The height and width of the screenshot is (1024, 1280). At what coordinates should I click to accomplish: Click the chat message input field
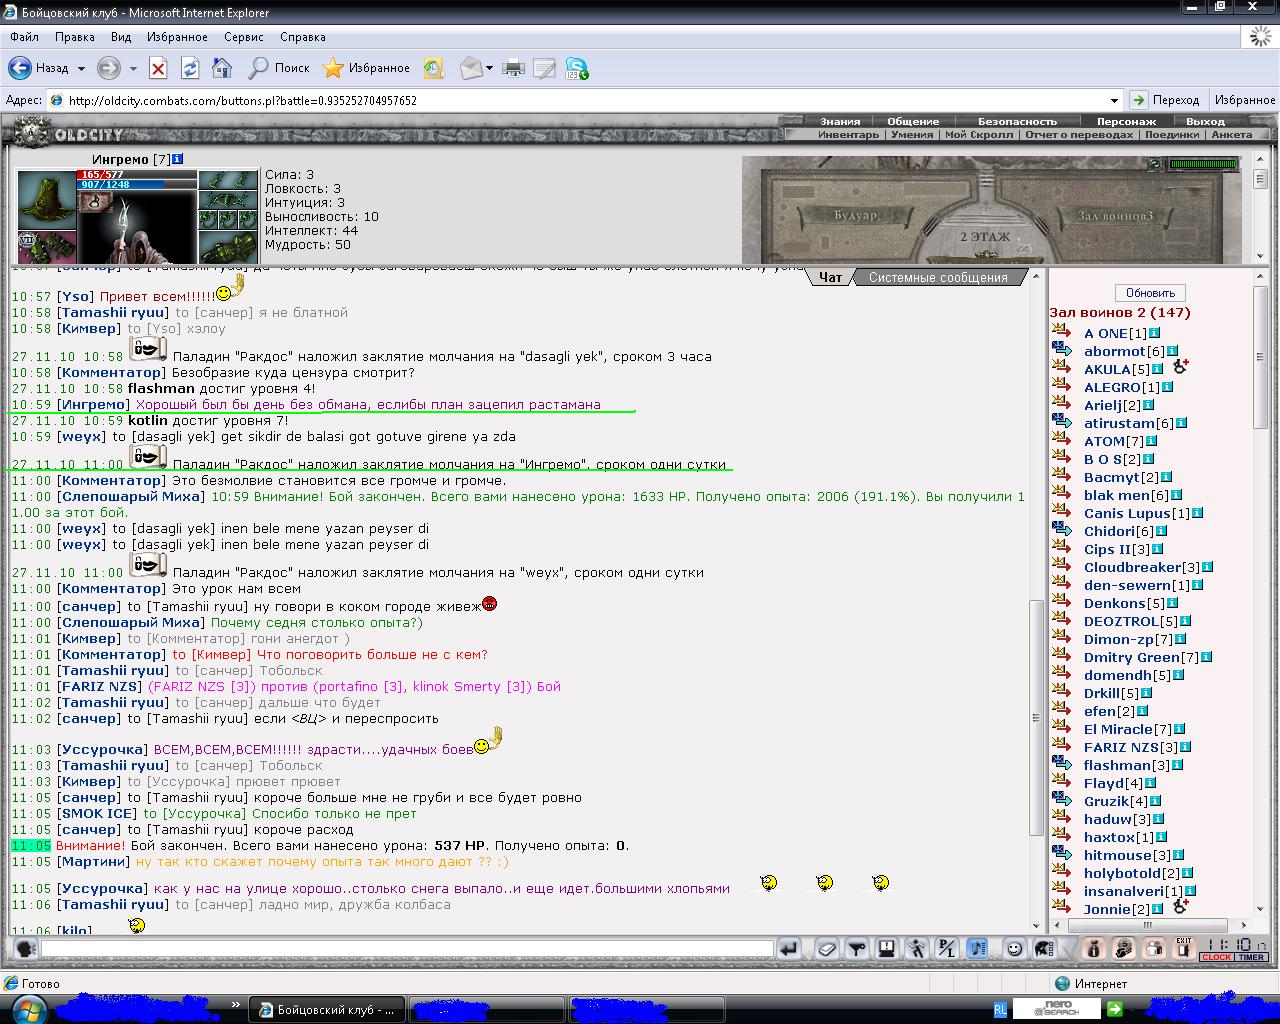point(408,948)
